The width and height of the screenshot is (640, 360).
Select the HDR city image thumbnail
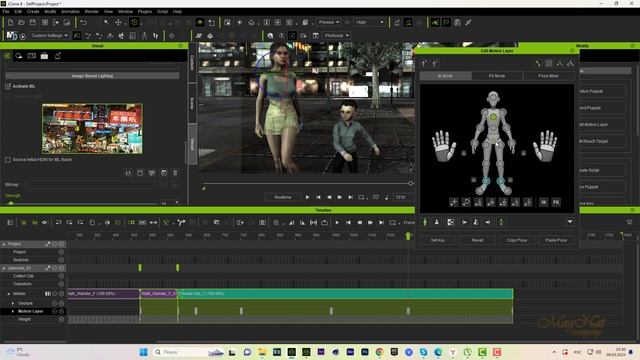(x=92, y=129)
